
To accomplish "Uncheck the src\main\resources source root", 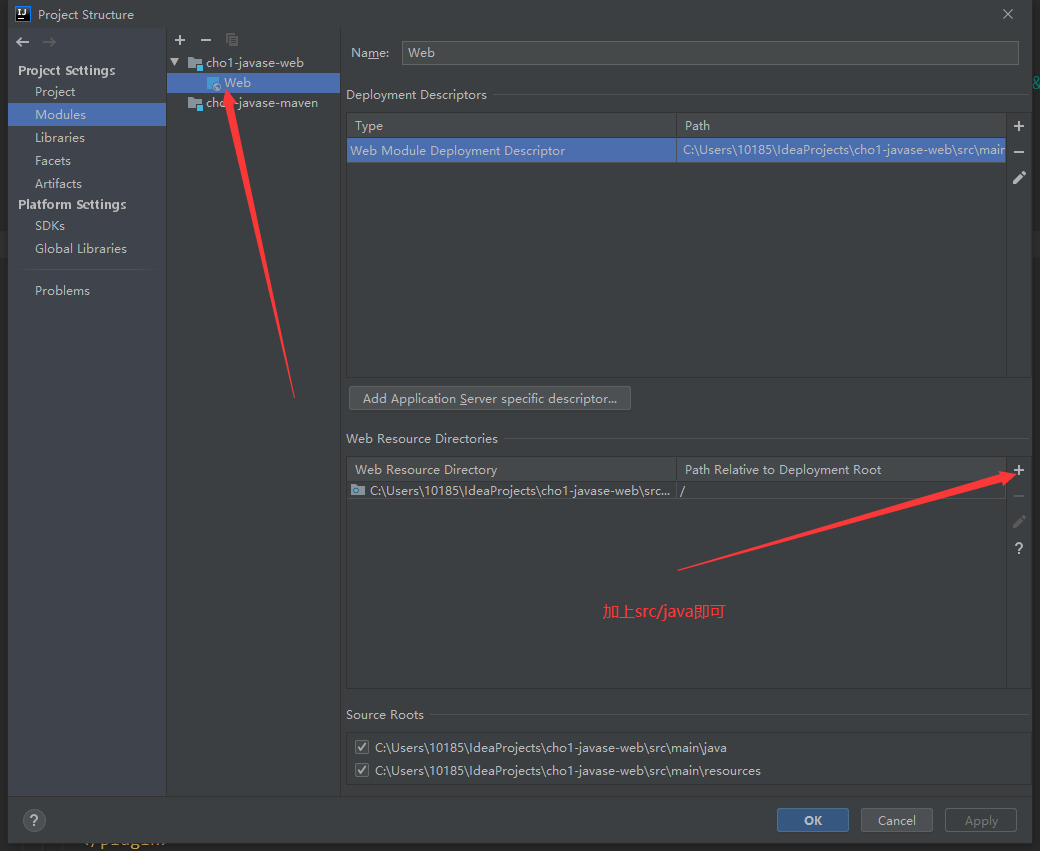I will (x=362, y=771).
